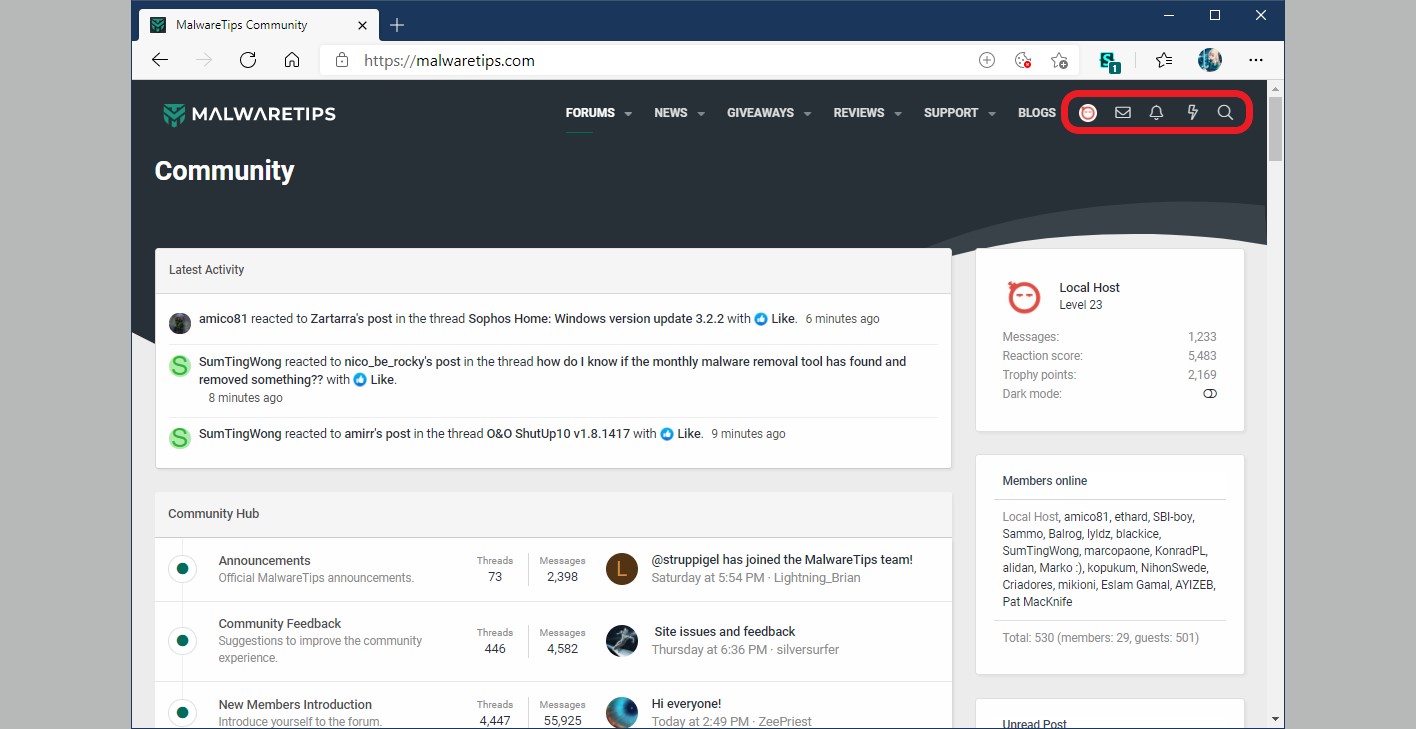The height and width of the screenshot is (729, 1416).
Task: Expand the FORUMS dropdown arrow
Action: [628, 114]
